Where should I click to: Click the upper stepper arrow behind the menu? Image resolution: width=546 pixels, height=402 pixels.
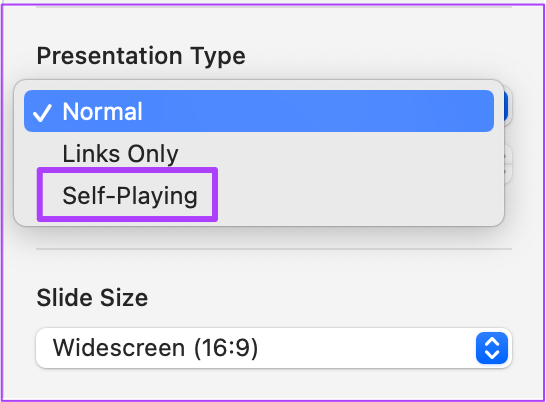point(507,155)
